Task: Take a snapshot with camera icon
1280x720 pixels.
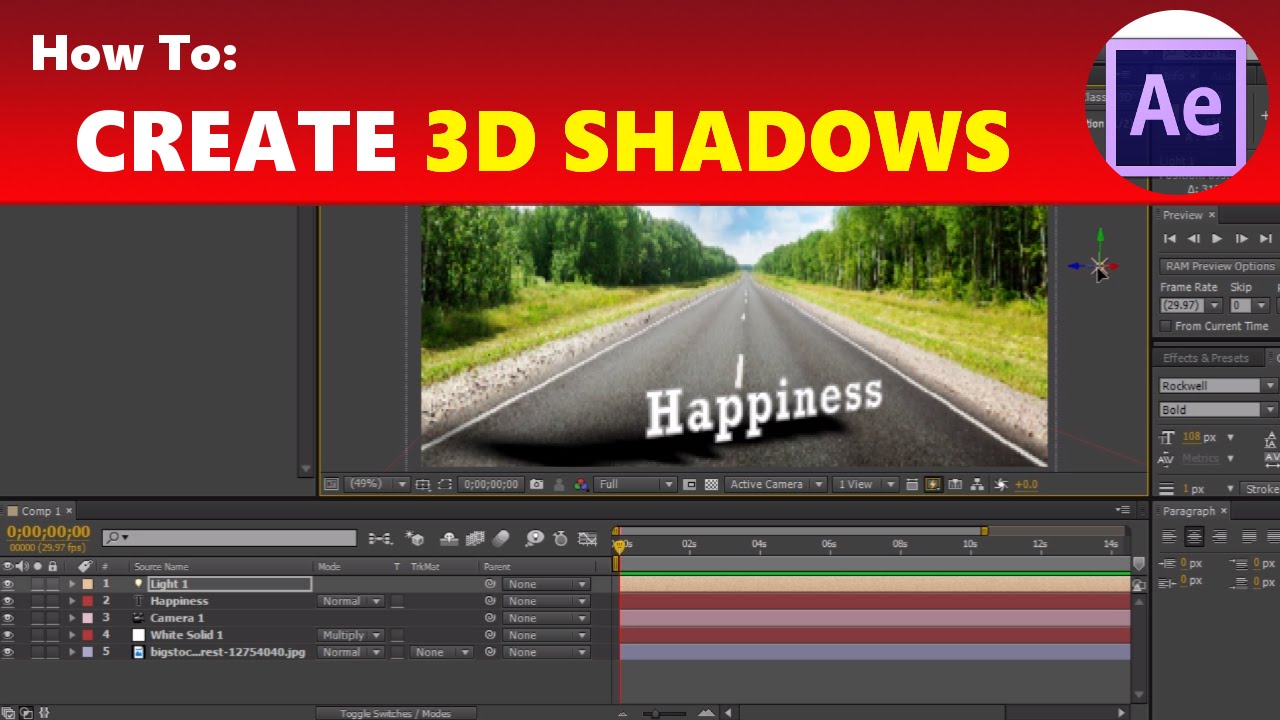Action: [x=537, y=484]
